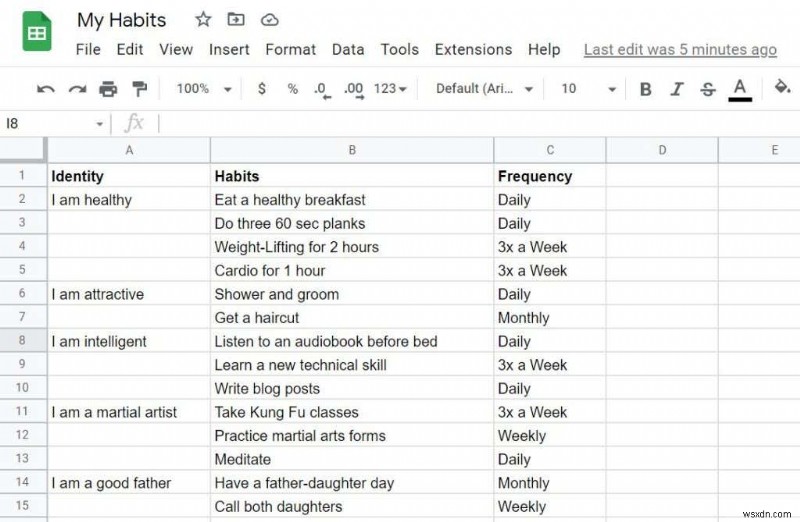Click the name box showing I8
Viewport: 800px width, 522px height.
(48, 123)
